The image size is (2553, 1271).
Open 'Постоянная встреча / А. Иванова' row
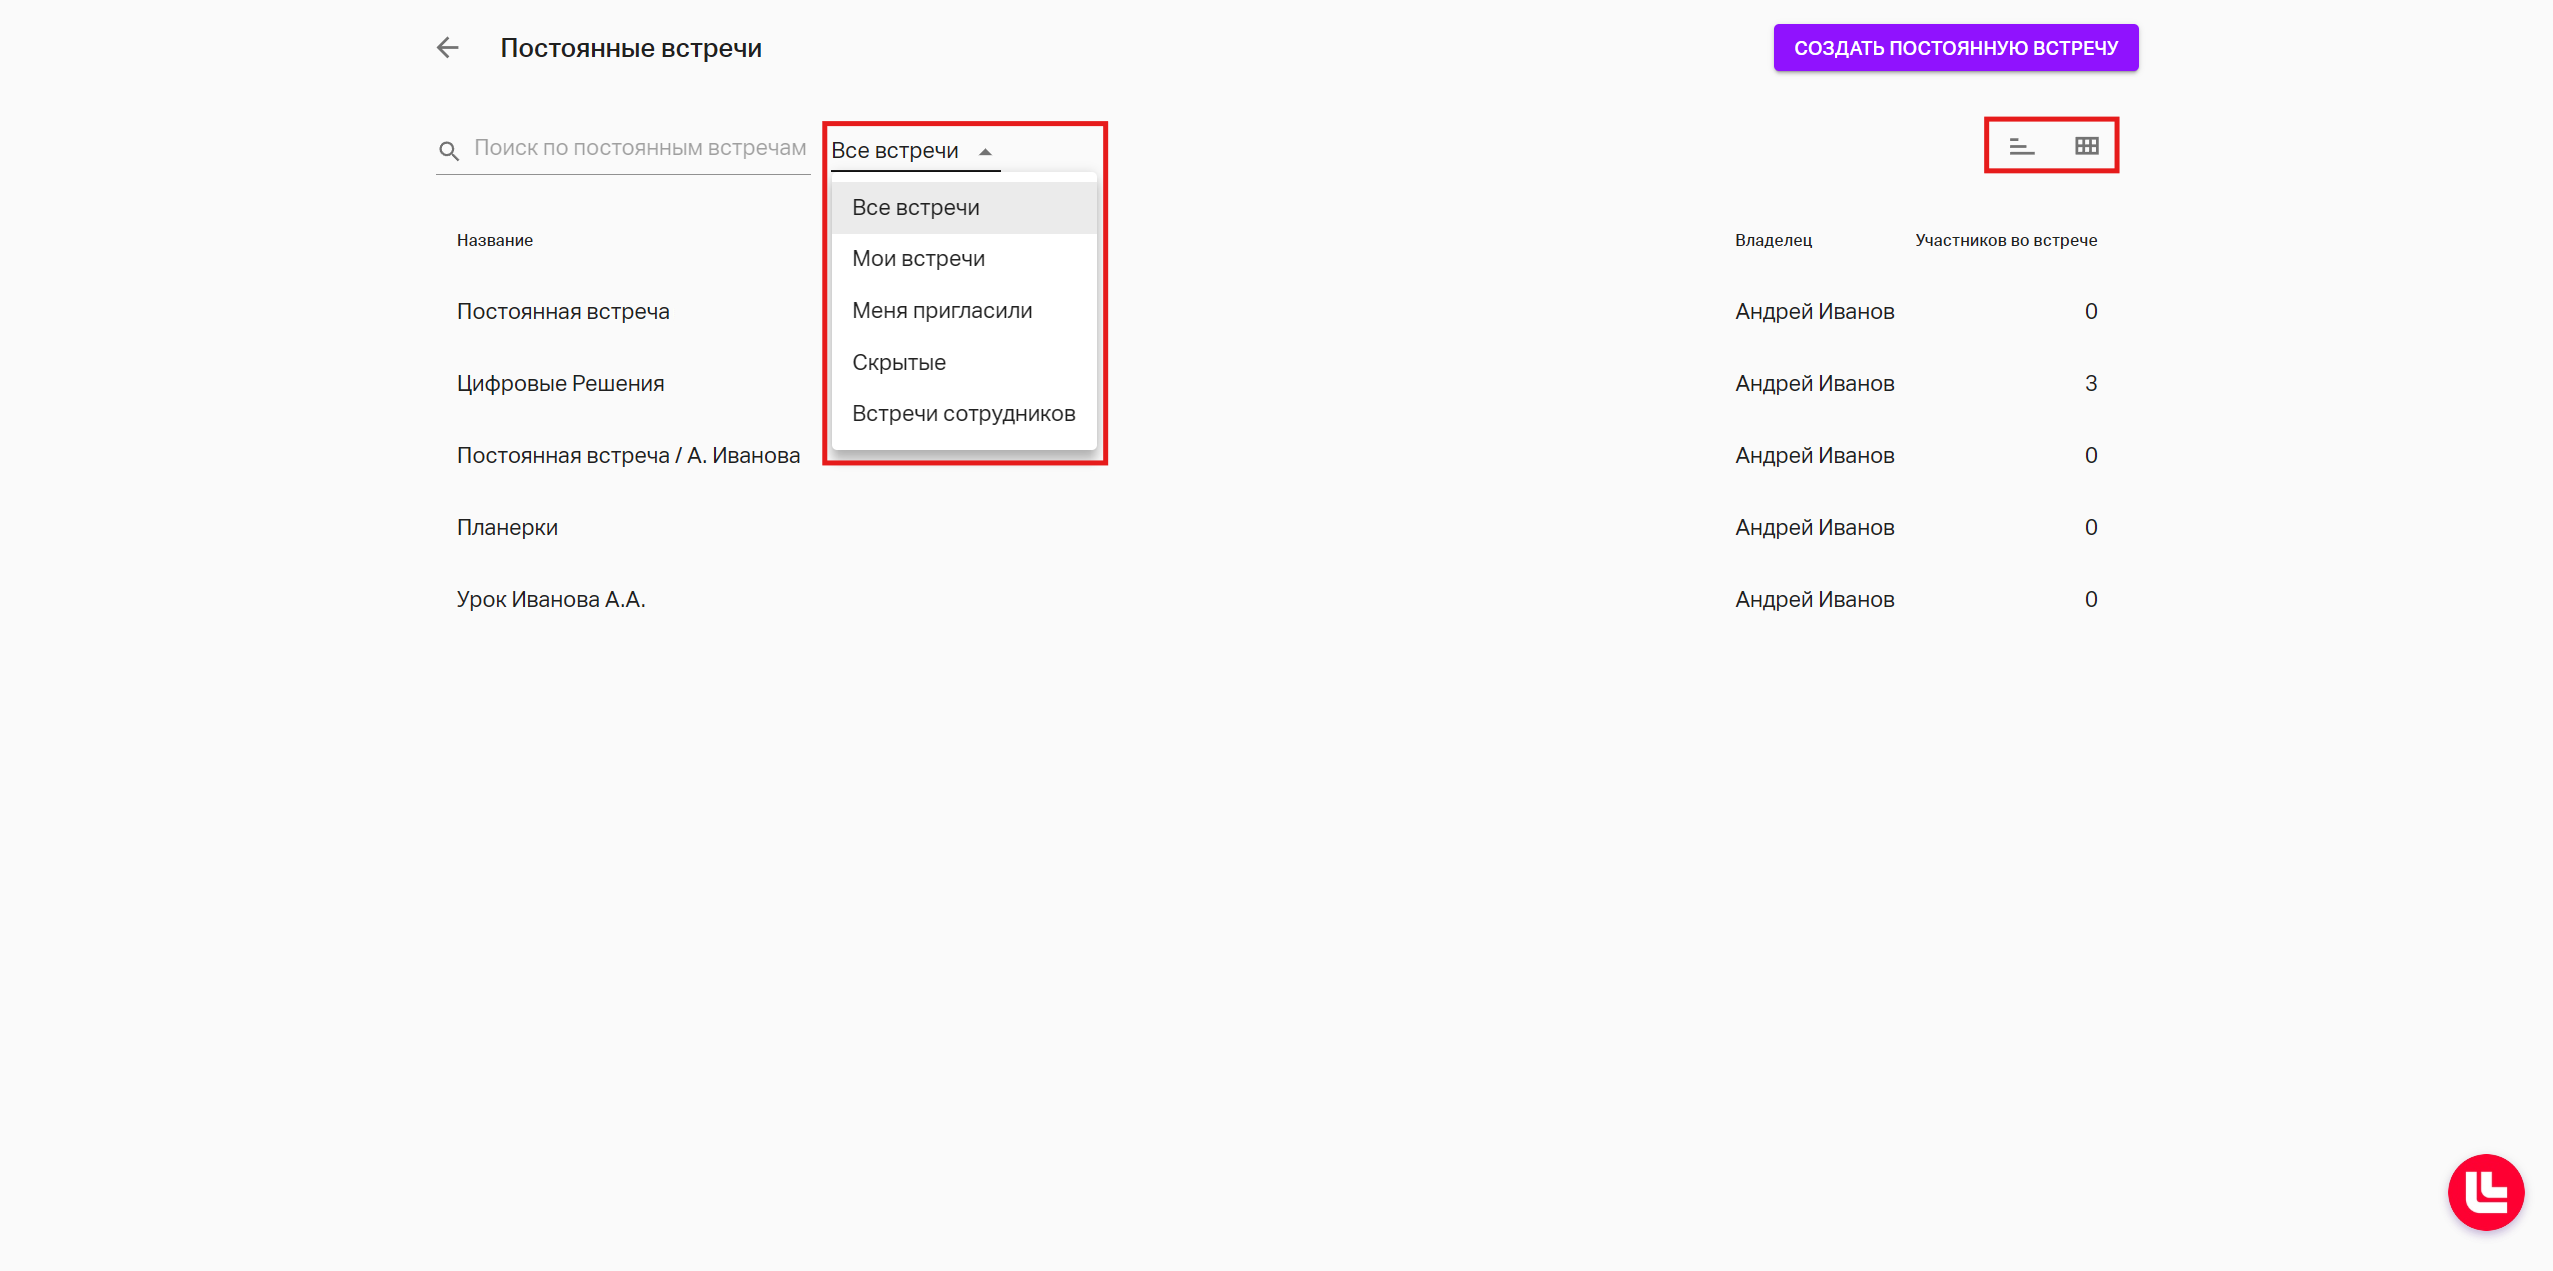point(628,456)
